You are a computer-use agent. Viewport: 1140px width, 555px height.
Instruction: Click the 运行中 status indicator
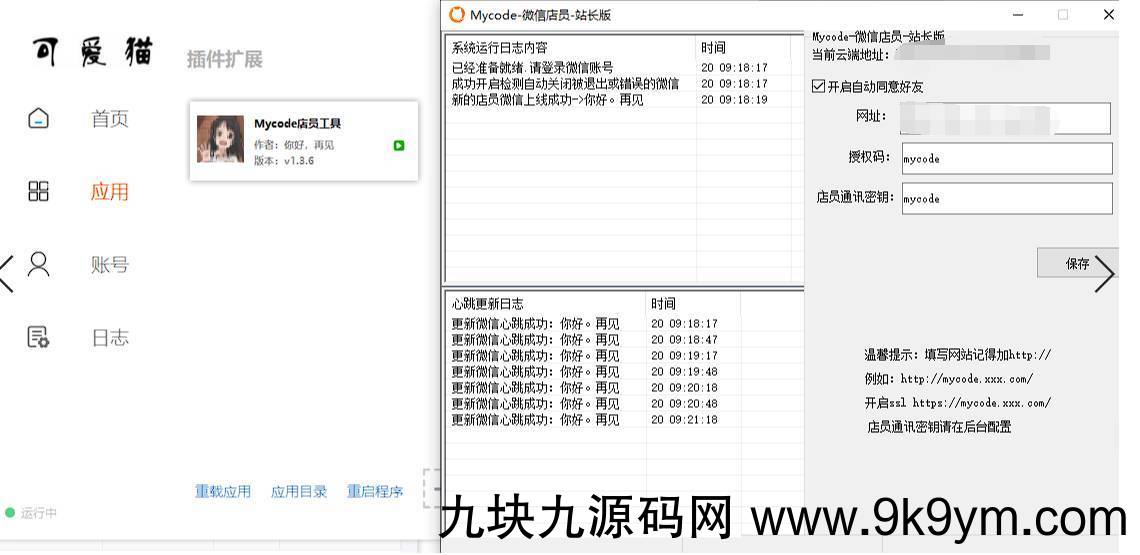click(x=31, y=513)
